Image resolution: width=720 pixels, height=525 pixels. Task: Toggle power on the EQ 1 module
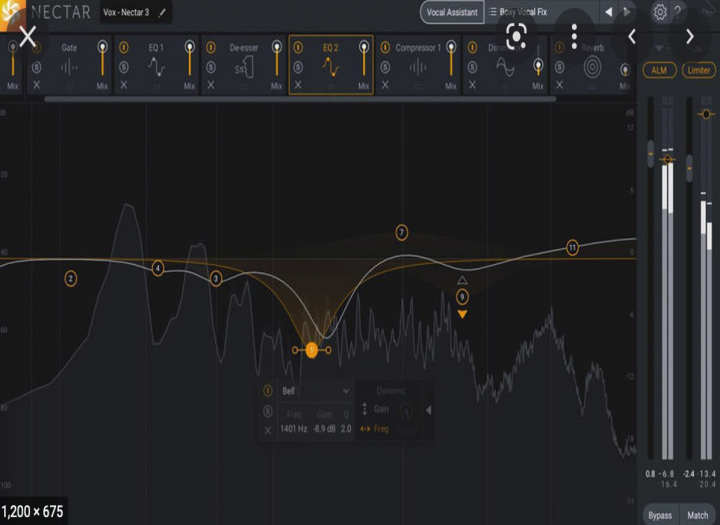[124, 47]
